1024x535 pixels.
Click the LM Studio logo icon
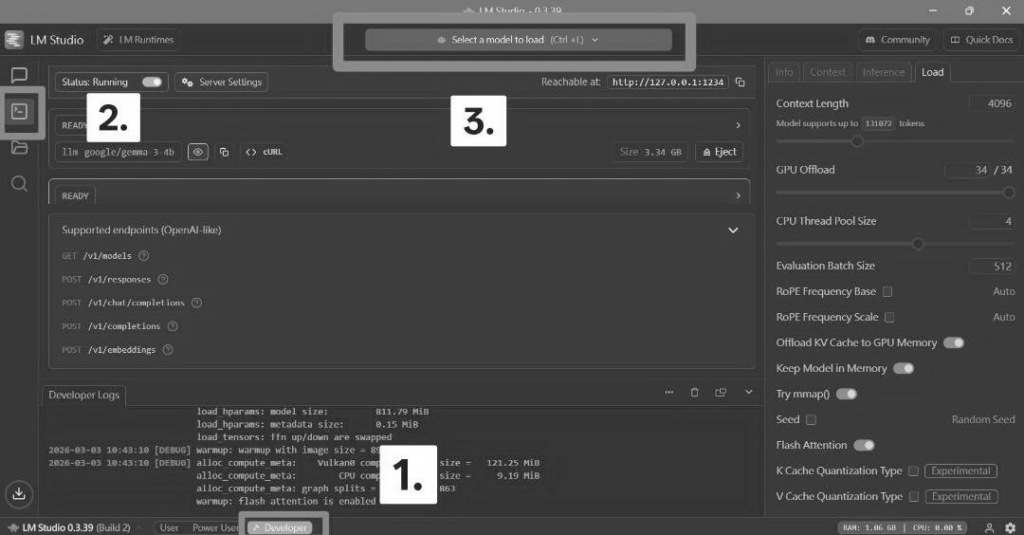(x=14, y=40)
